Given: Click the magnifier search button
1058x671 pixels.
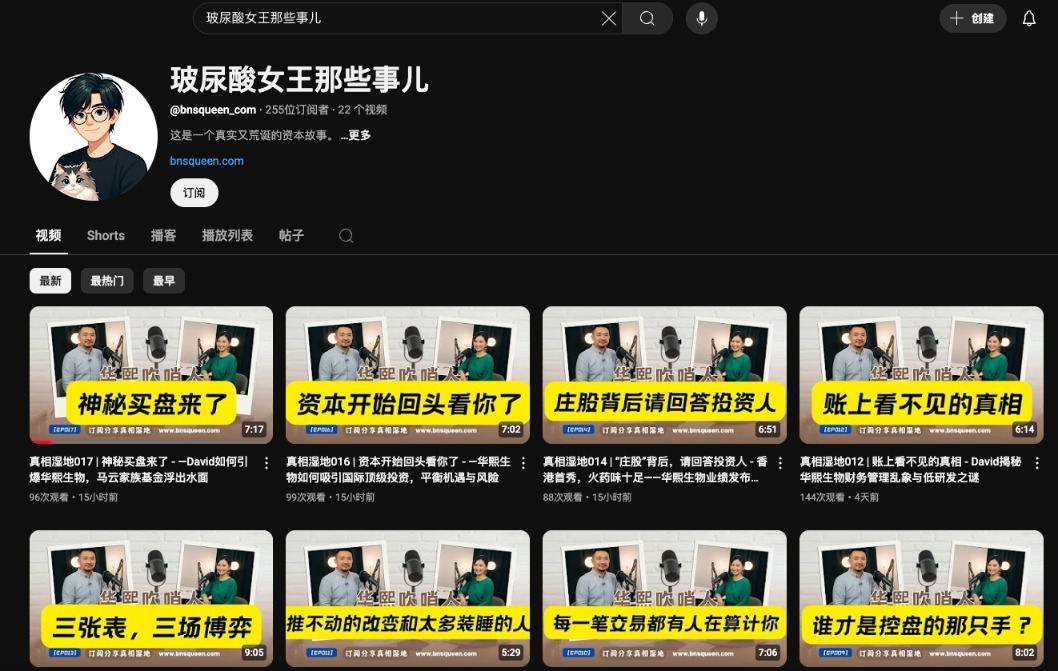Looking at the screenshot, I should [647, 18].
